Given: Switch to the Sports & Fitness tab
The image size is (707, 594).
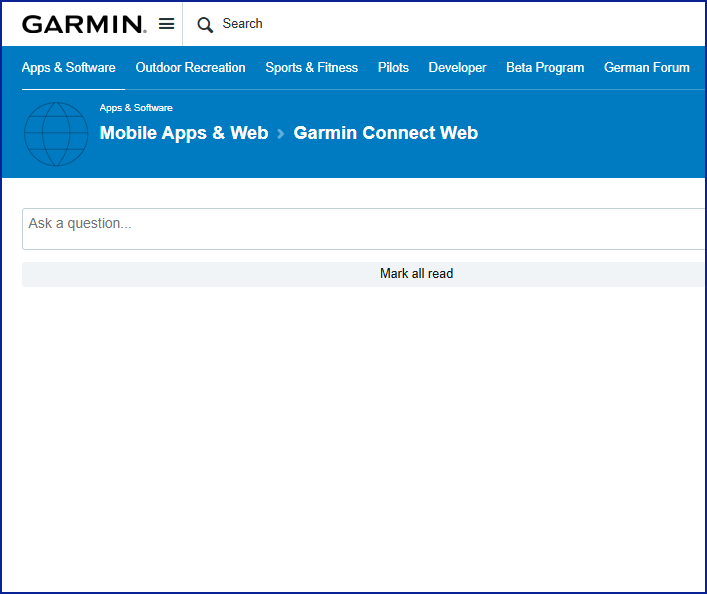Looking at the screenshot, I should [x=311, y=68].
